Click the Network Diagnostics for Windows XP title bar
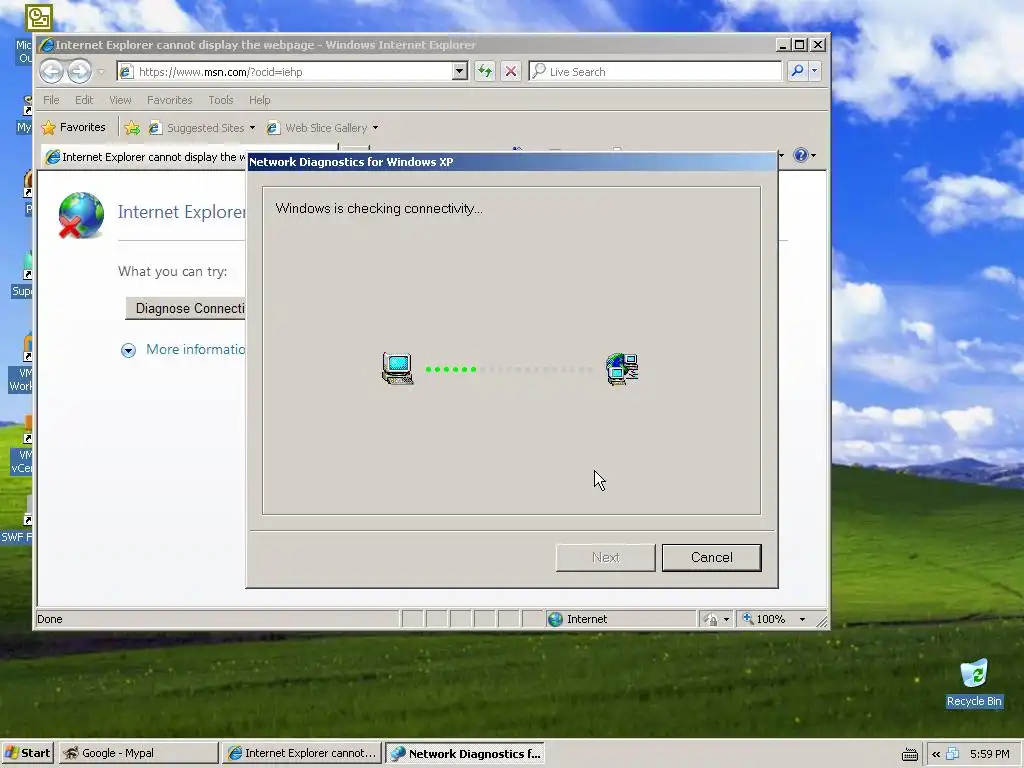 coord(511,162)
